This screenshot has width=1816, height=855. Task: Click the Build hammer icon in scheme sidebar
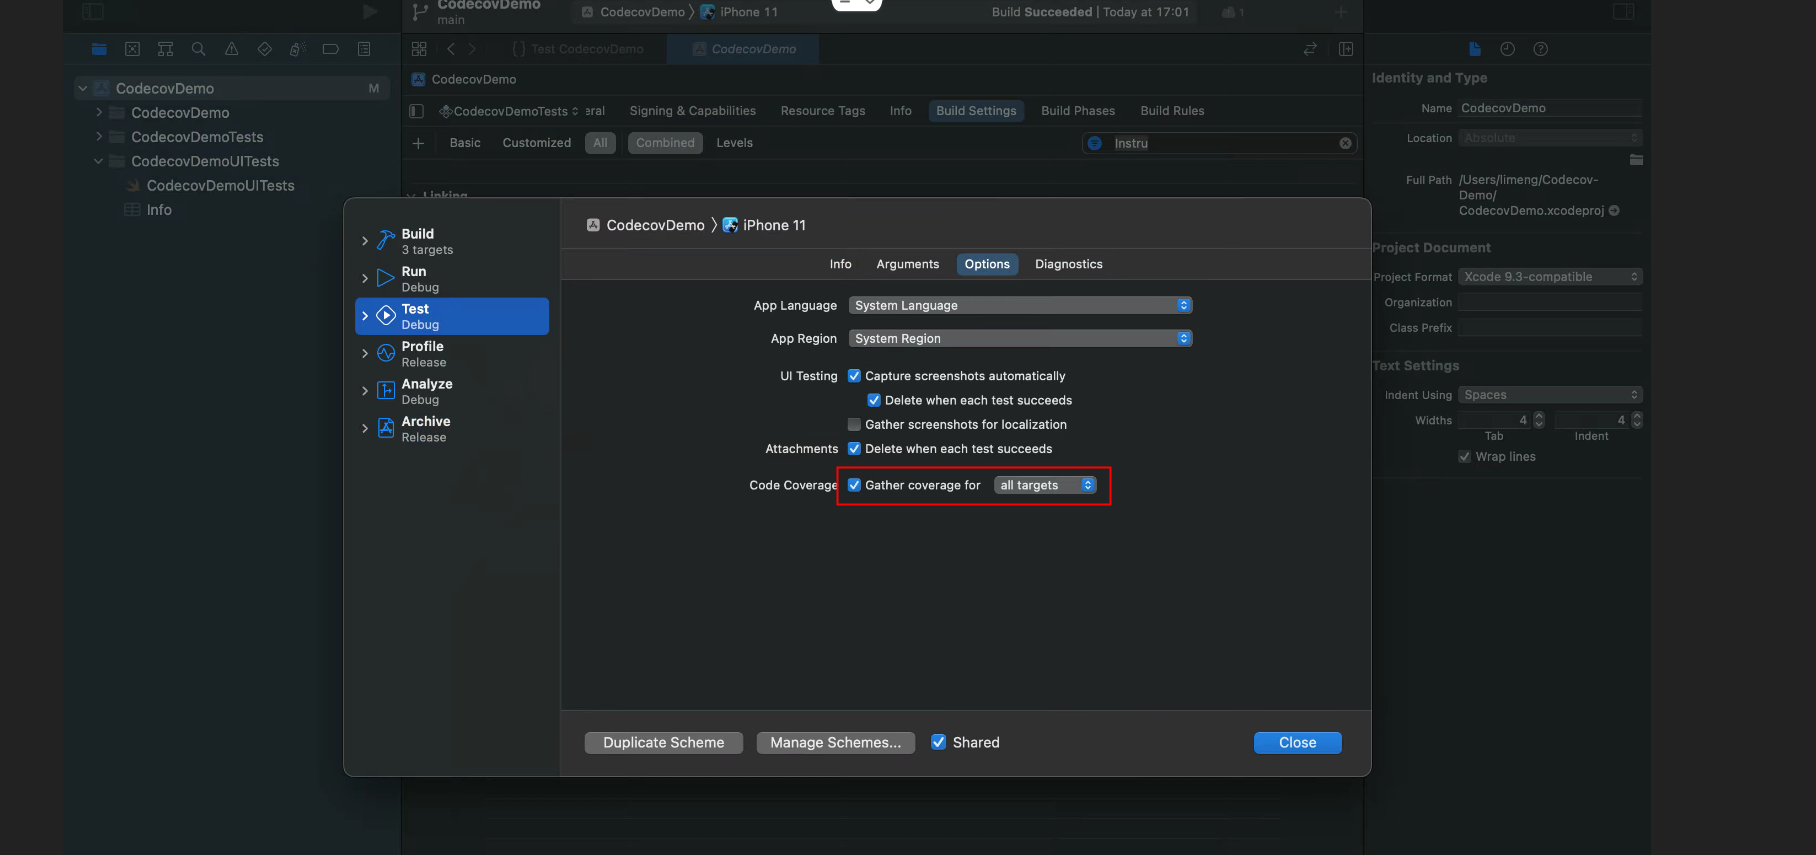coord(386,241)
